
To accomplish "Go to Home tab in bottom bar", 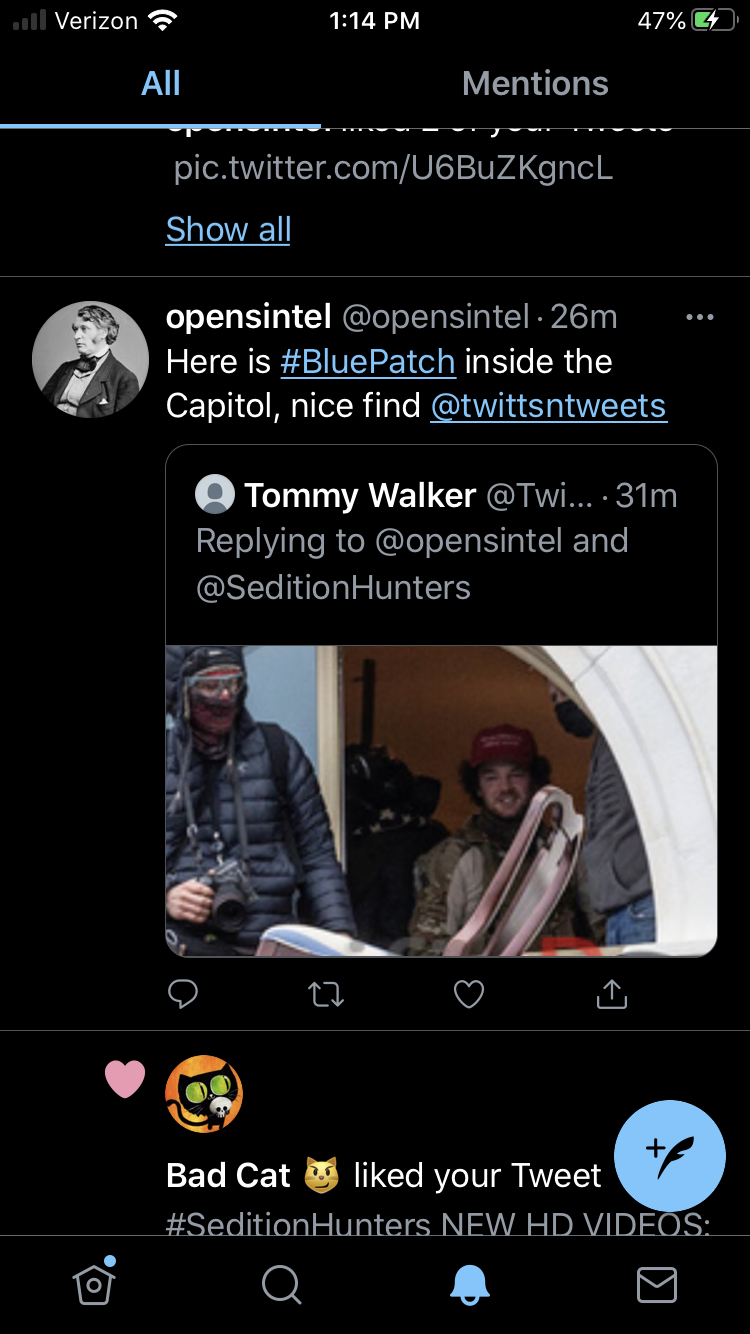I will [94, 1283].
